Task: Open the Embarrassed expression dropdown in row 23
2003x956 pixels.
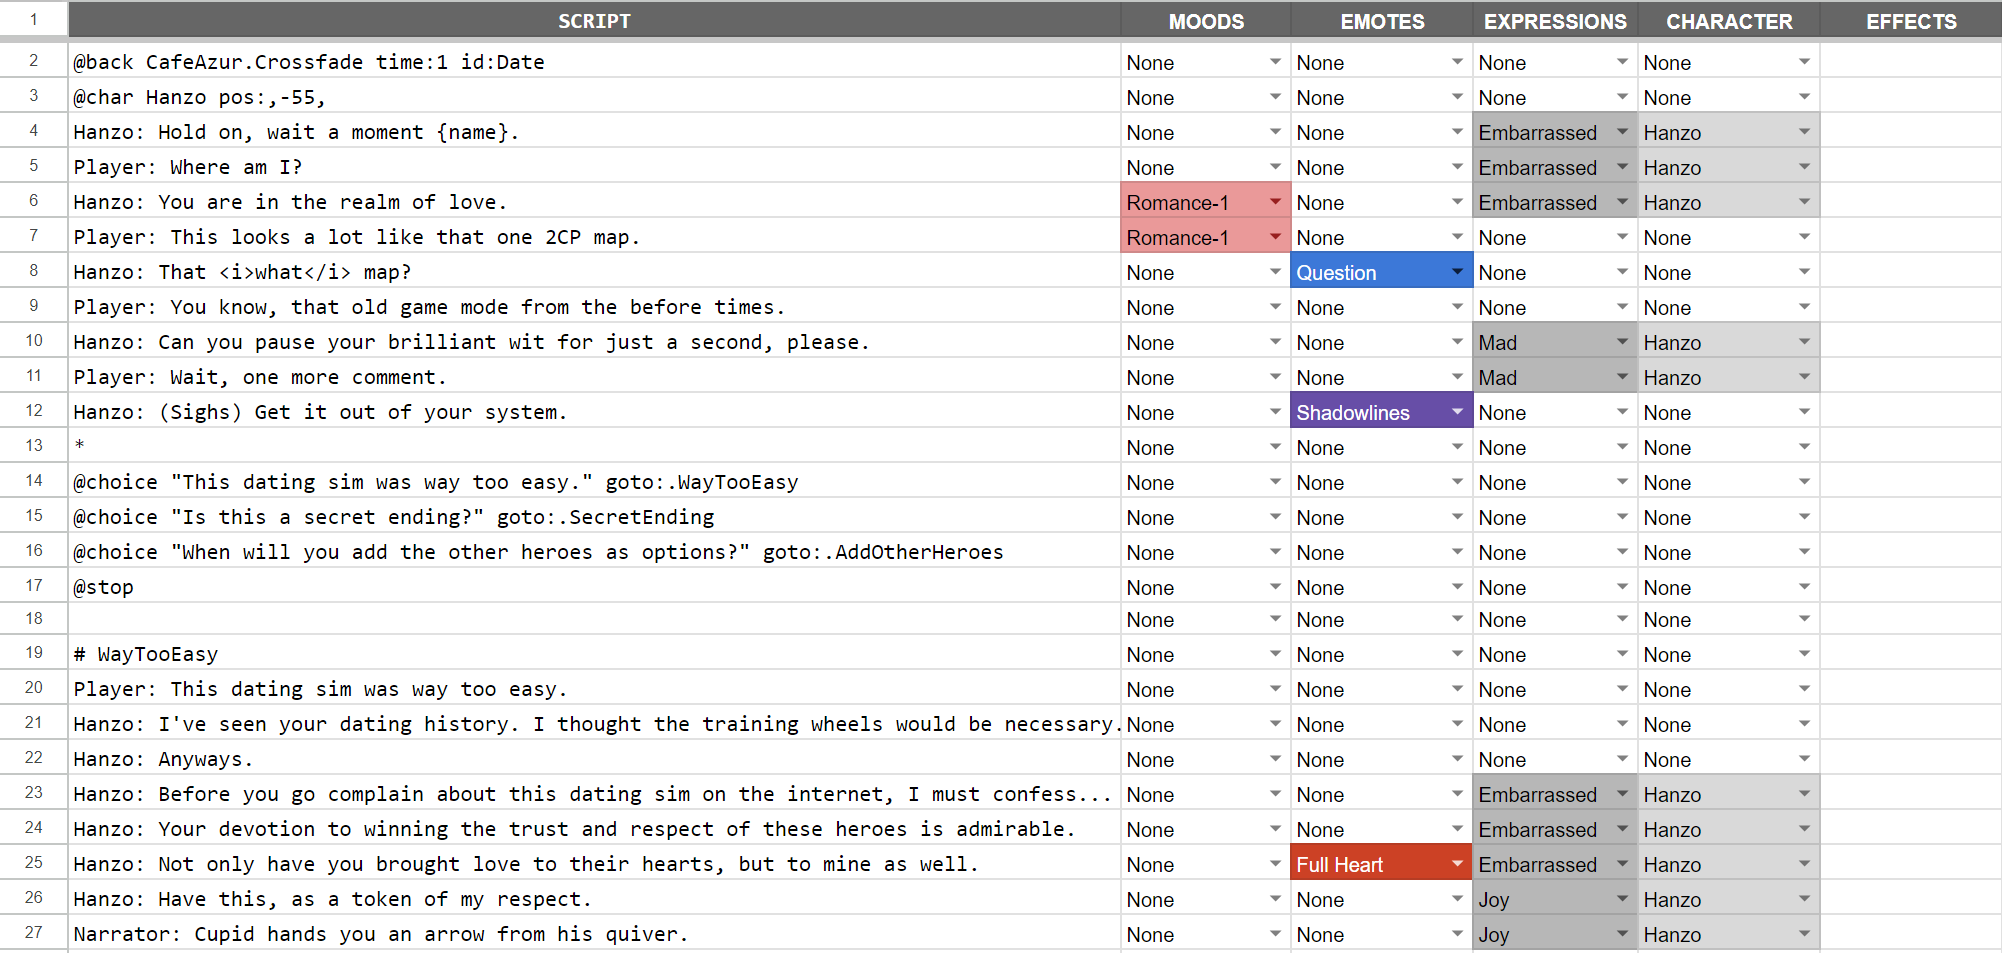Action: coord(1622,794)
